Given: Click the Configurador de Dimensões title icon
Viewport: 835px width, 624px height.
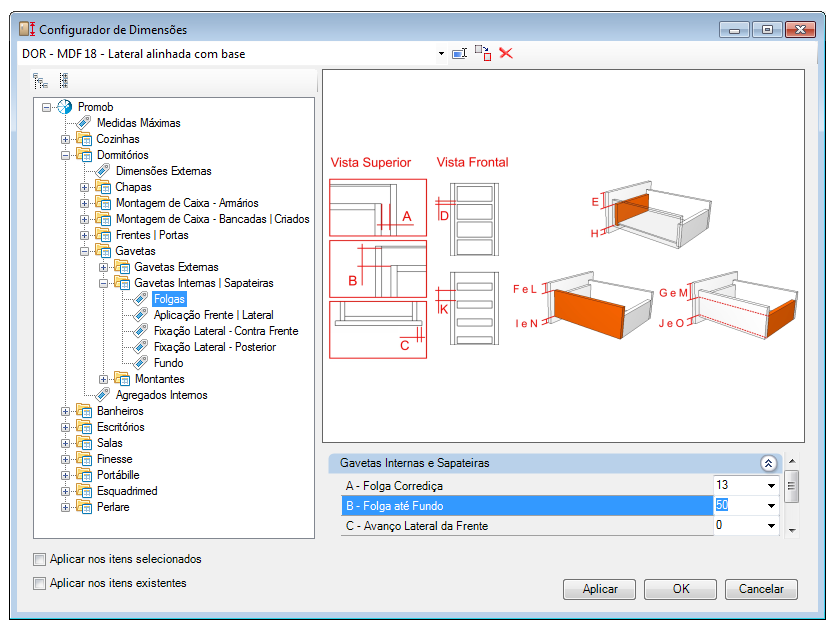Looking at the screenshot, I should point(27,29).
